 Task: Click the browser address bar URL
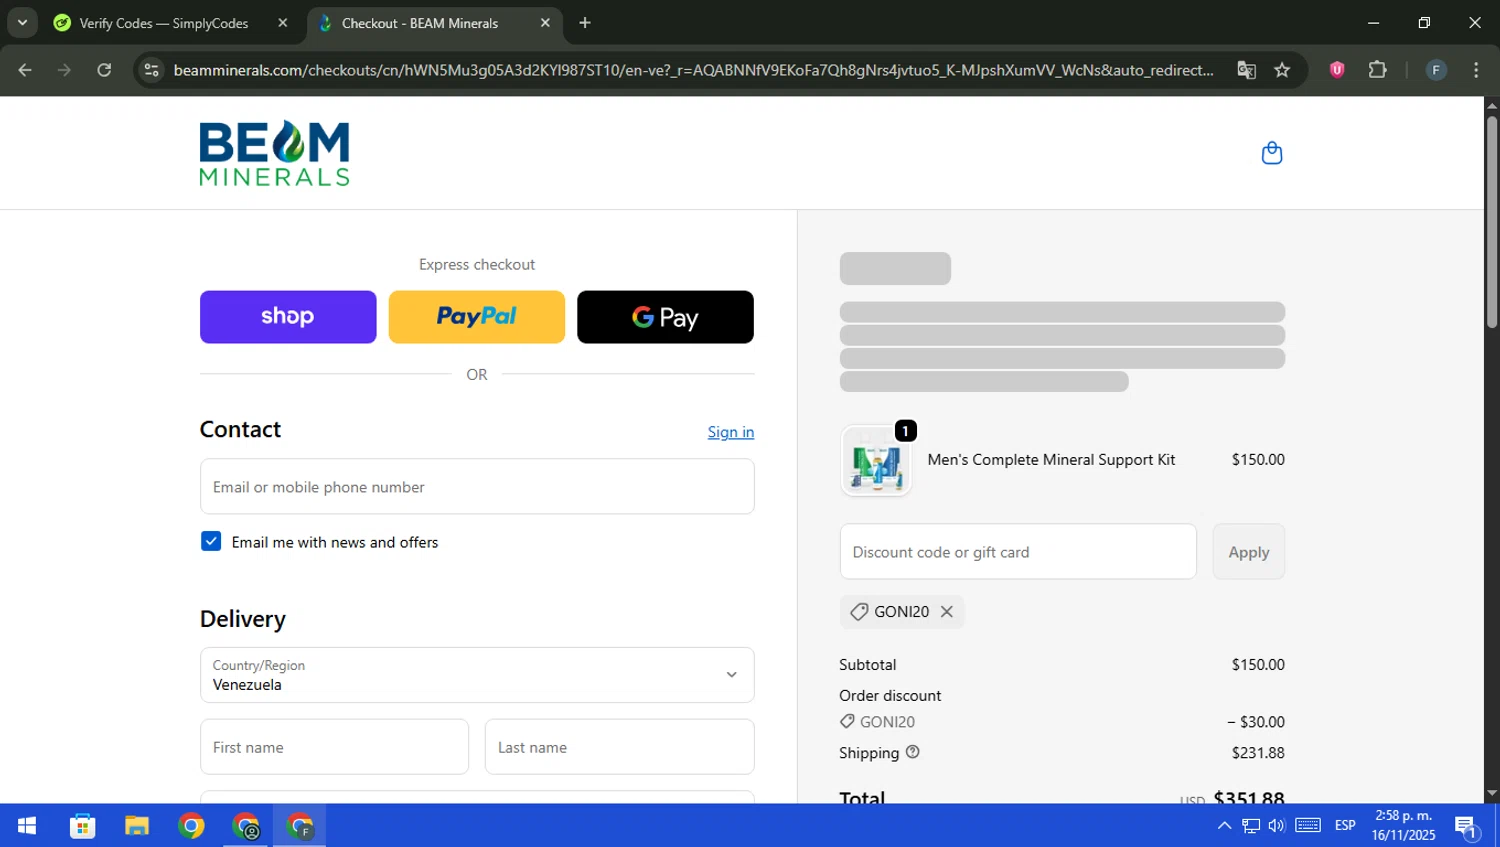[693, 70]
